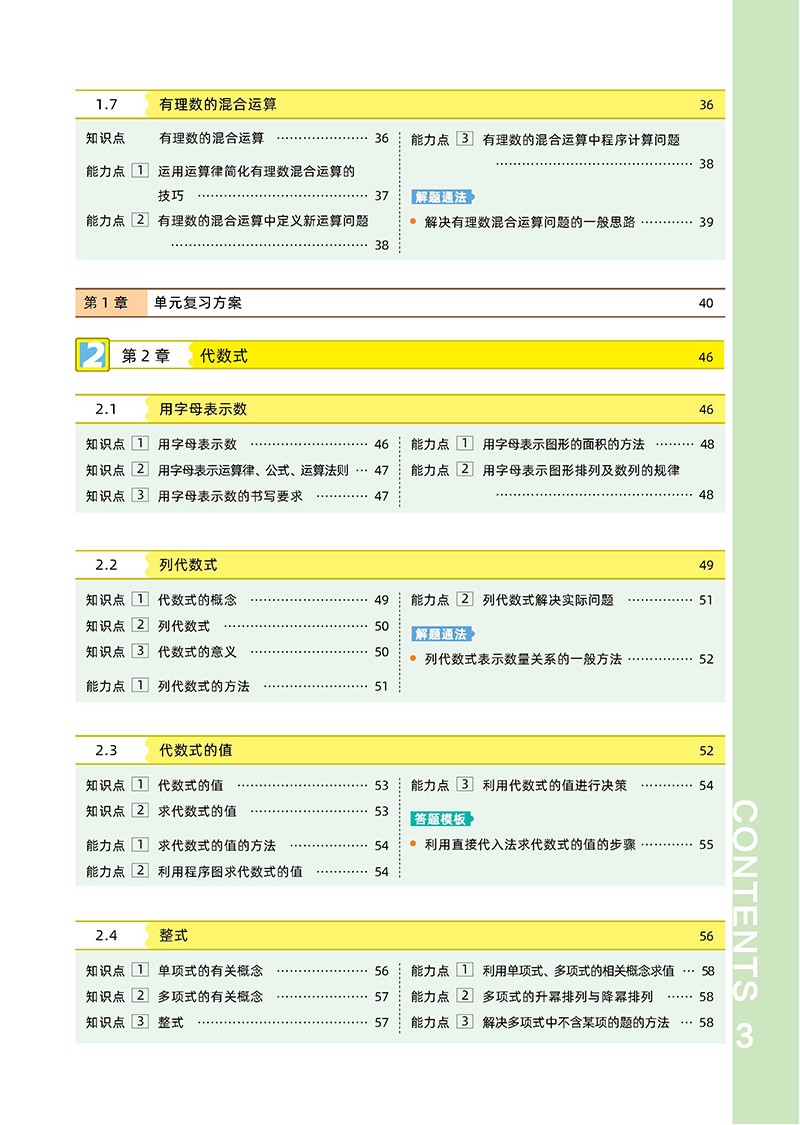The height and width of the screenshot is (1125, 800).
Task: Click the orange bullet before 利用直接代入法求代数式的值的步骤
Action: [x=413, y=844]
